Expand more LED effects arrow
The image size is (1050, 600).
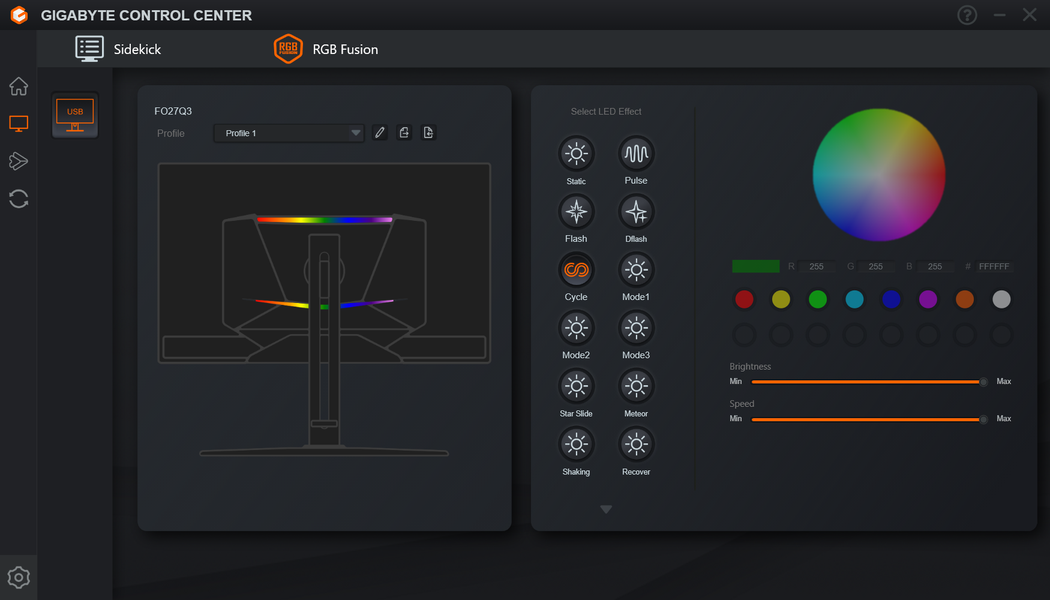click(606, 510)
